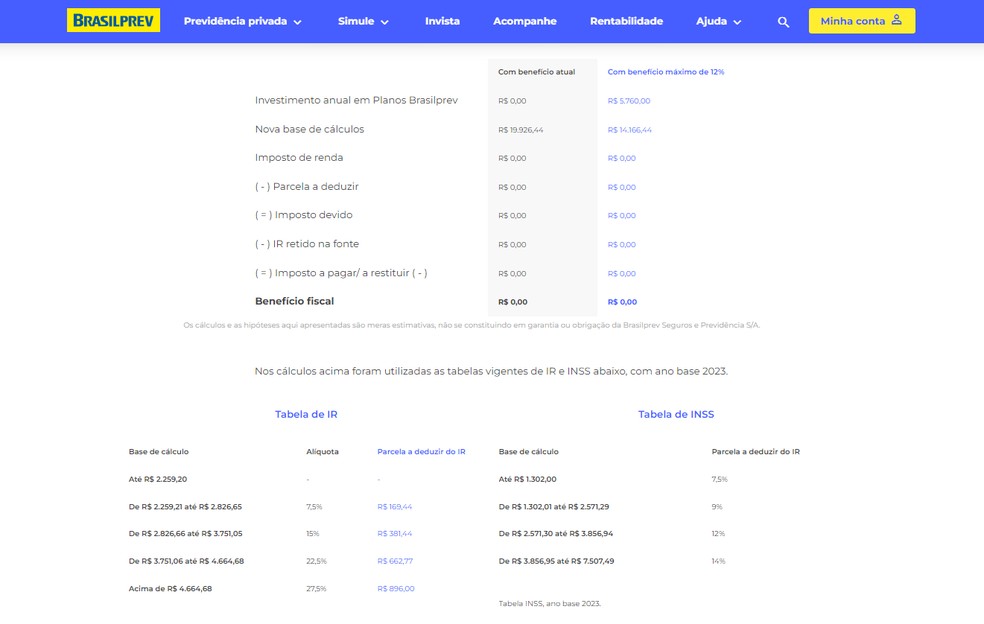Go to the Invista page
The width and height of the screenshot is (984, 624).
coord(442,21)
